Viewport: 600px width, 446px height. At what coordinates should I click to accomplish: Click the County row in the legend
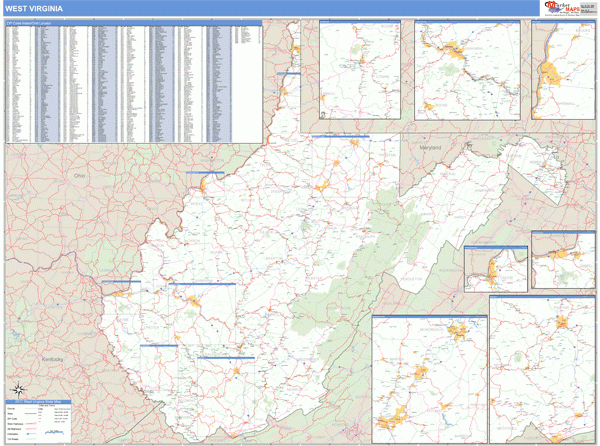[x=22, y=409]
